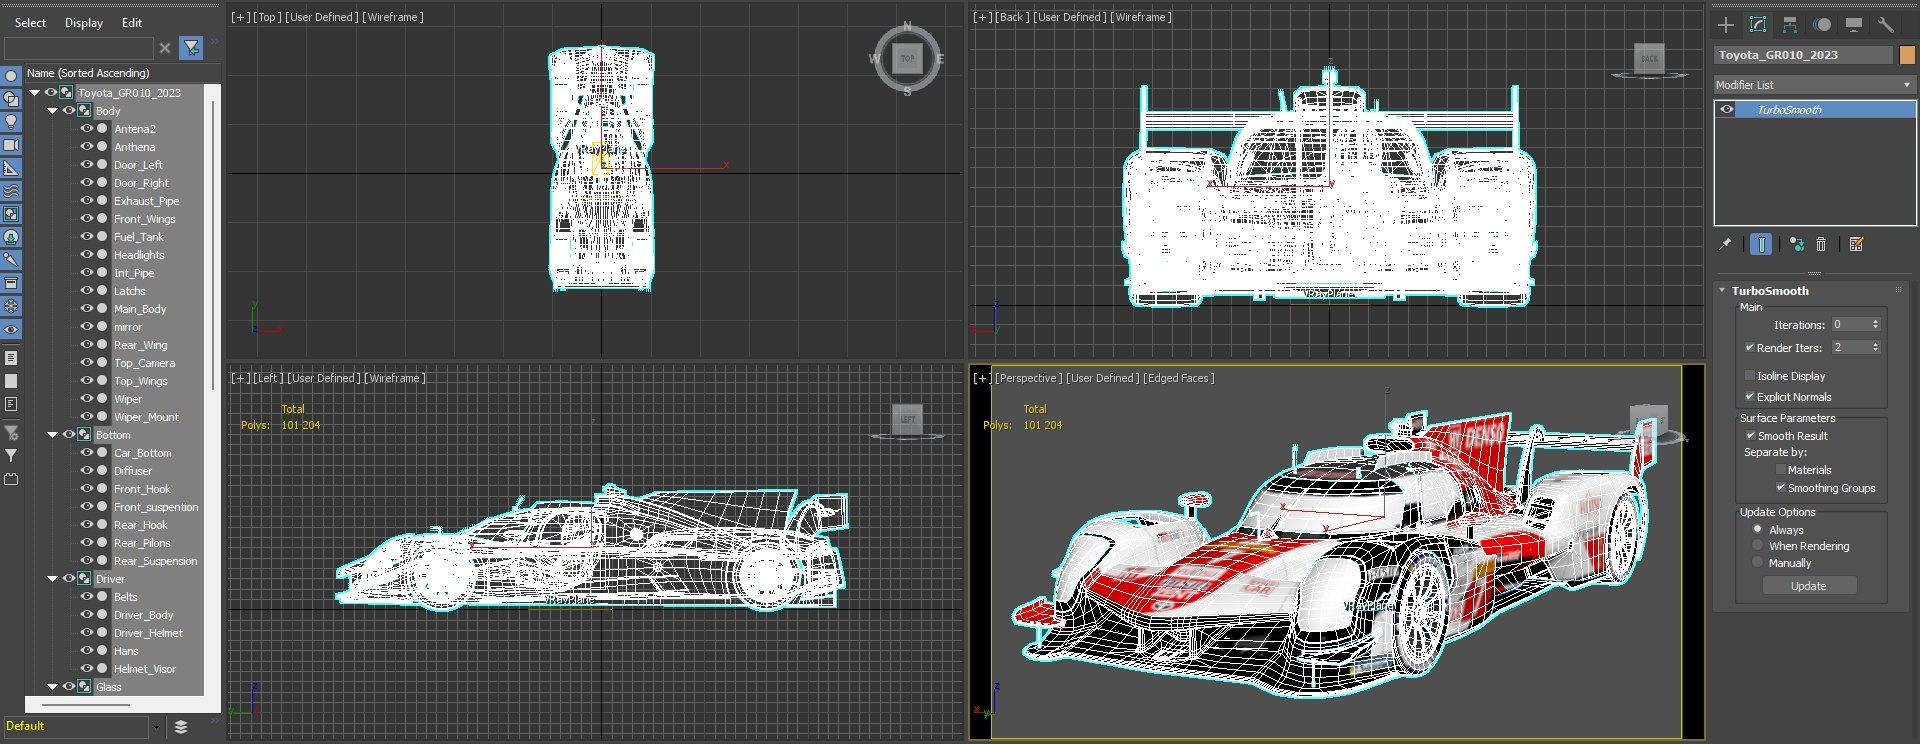
Task: Toggle Display Geometry filter in explorer sidebar
Action: point(11,76)
